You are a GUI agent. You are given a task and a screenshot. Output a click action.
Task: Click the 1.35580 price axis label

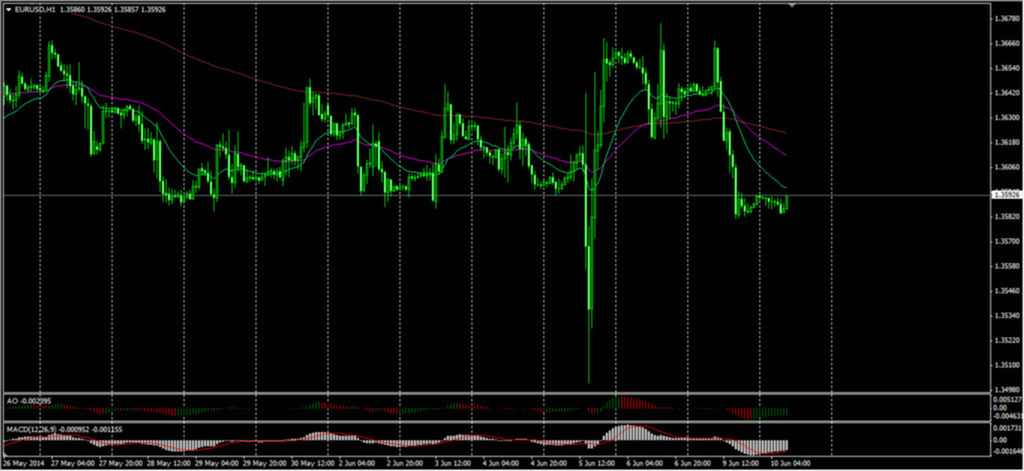click(1003, 266)
